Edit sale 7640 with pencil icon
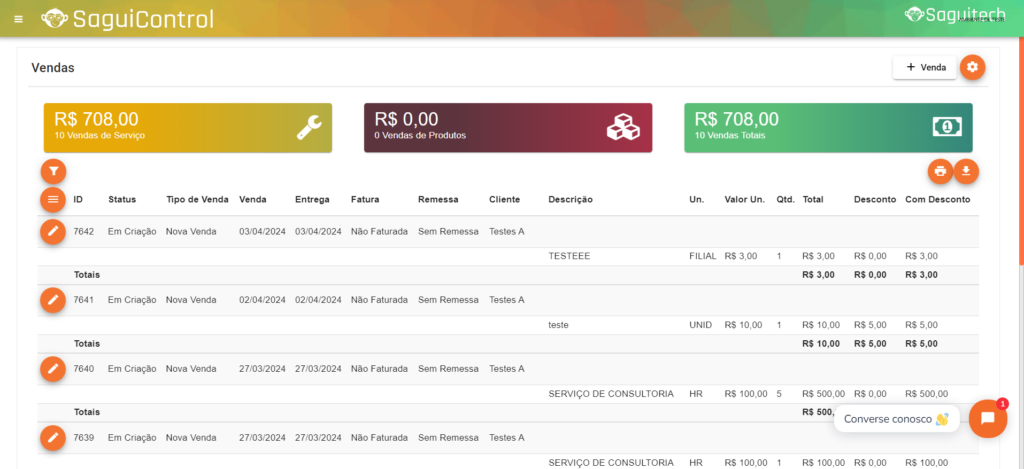The width and height of the screenshot is (1024, 469). click(x=53, y=368)
